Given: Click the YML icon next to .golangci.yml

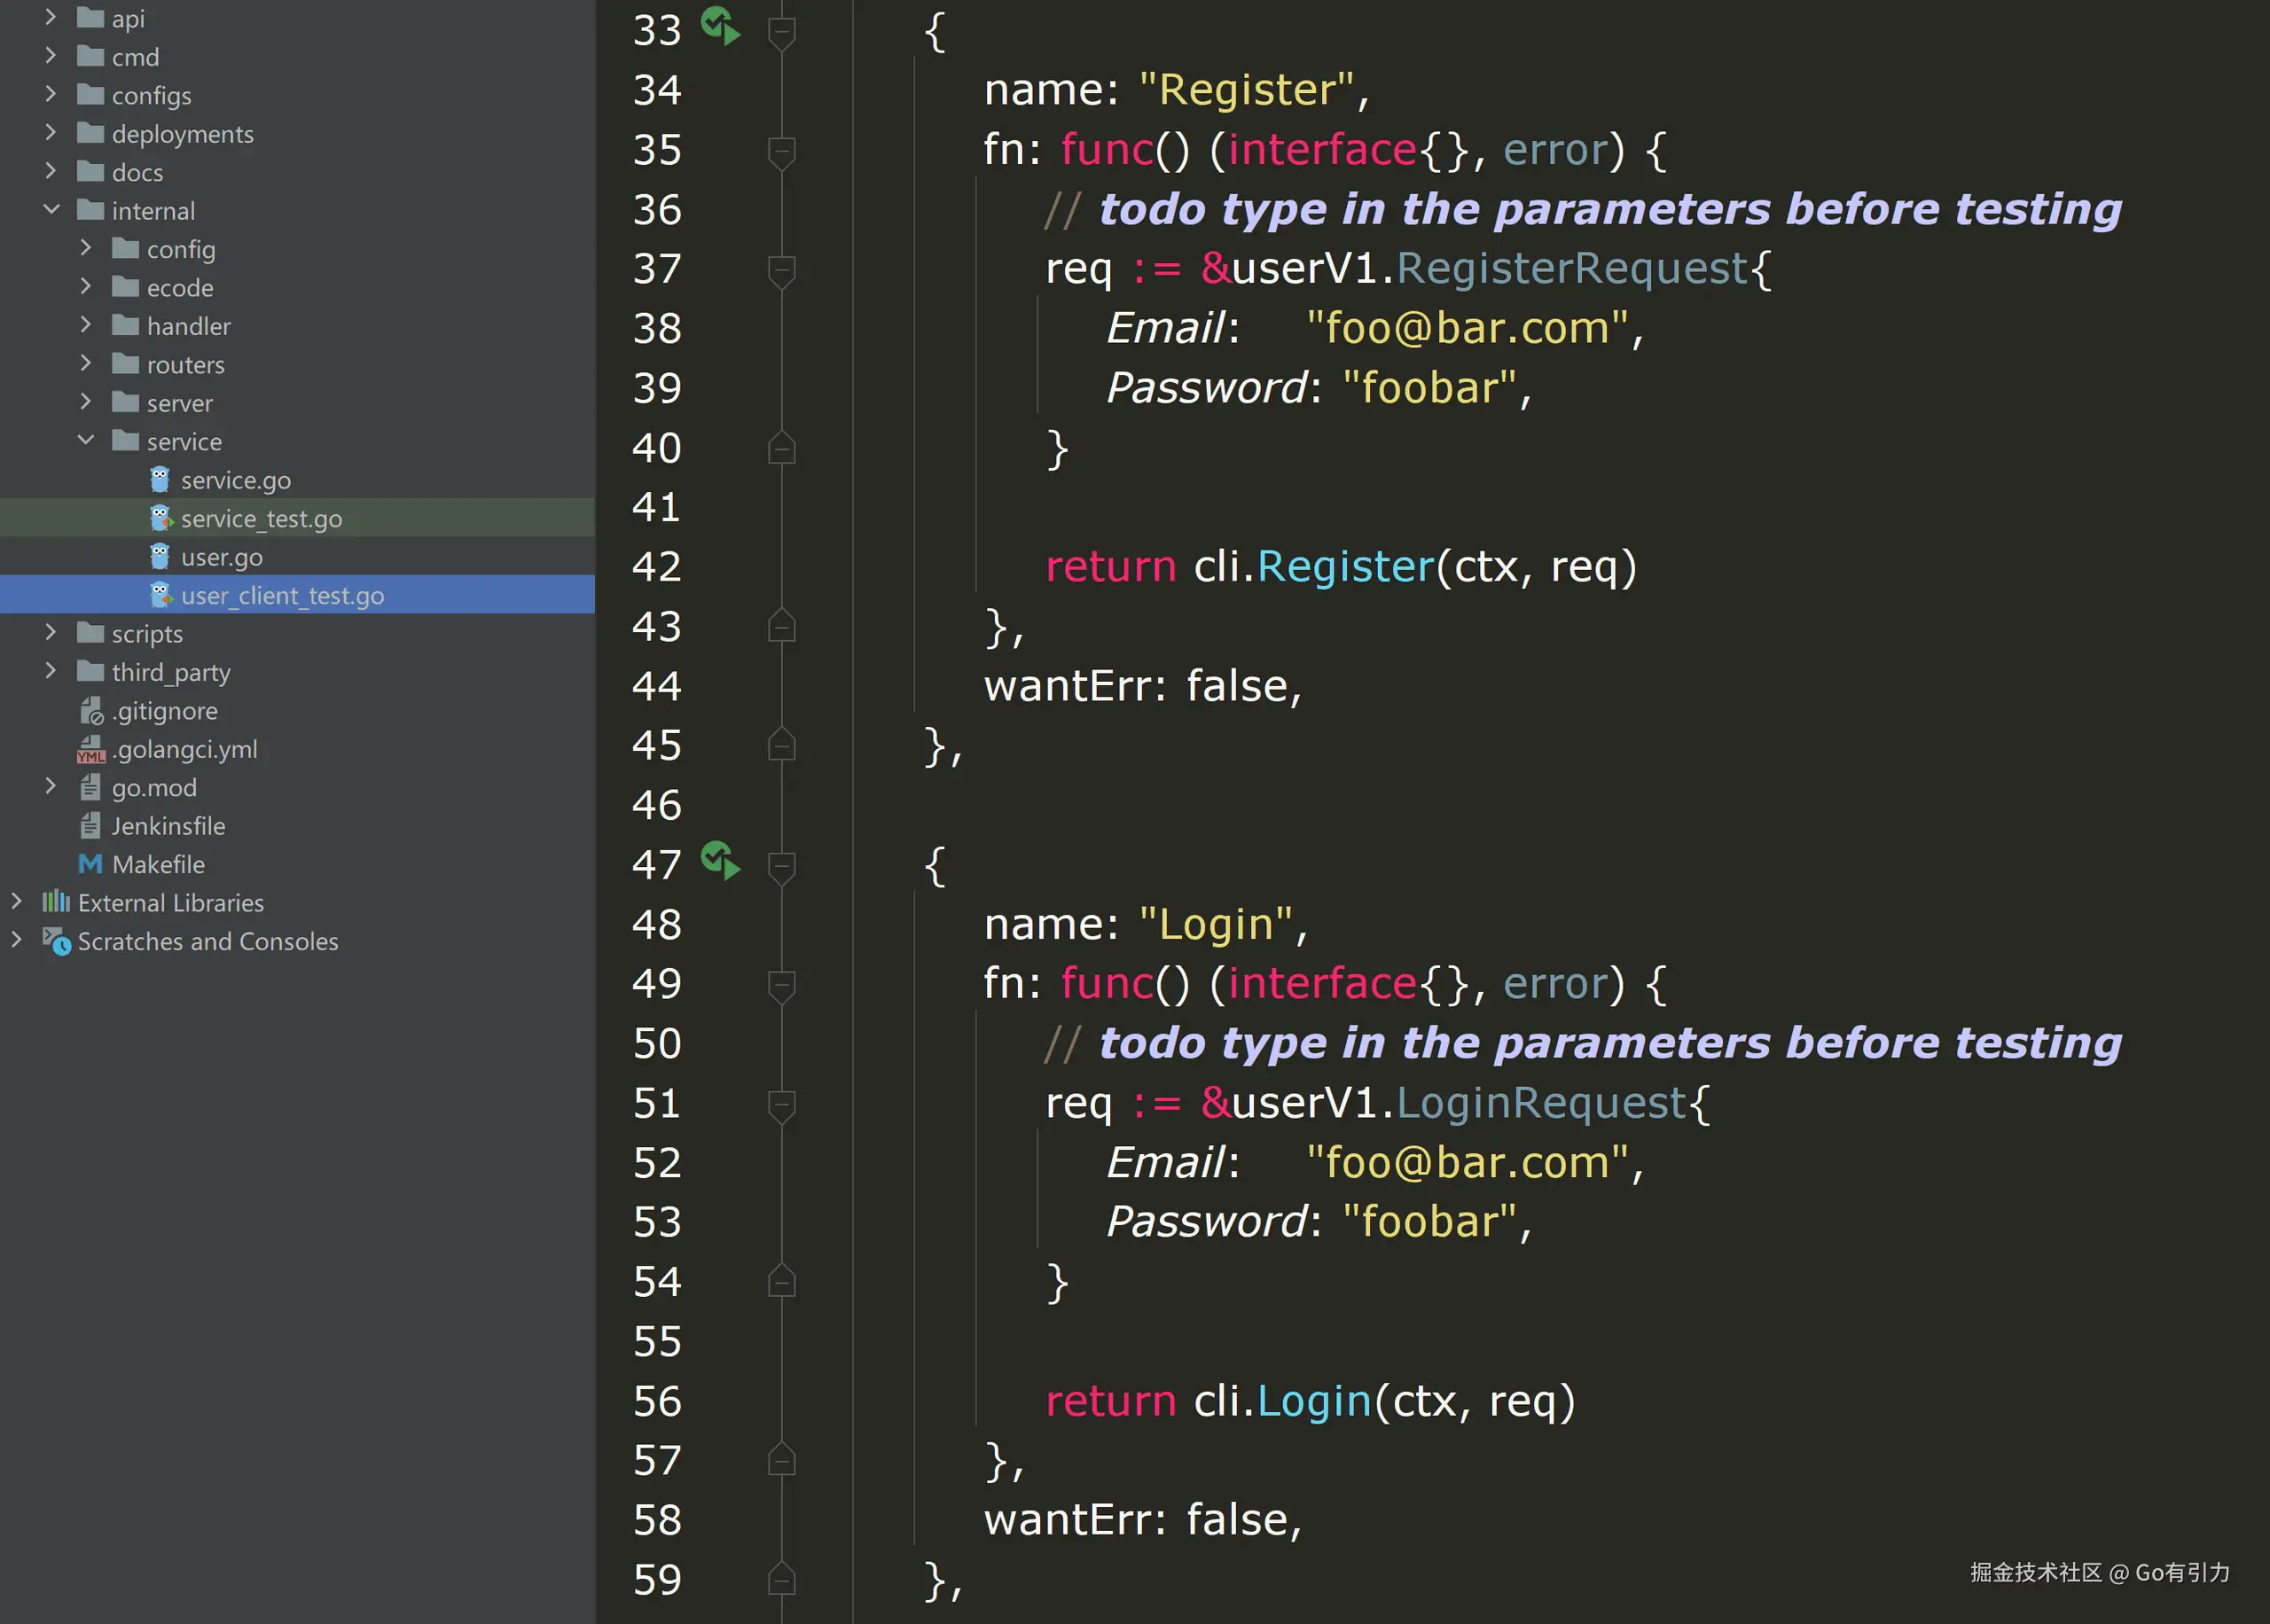Looking at the screenshot, I should (90, 749).
